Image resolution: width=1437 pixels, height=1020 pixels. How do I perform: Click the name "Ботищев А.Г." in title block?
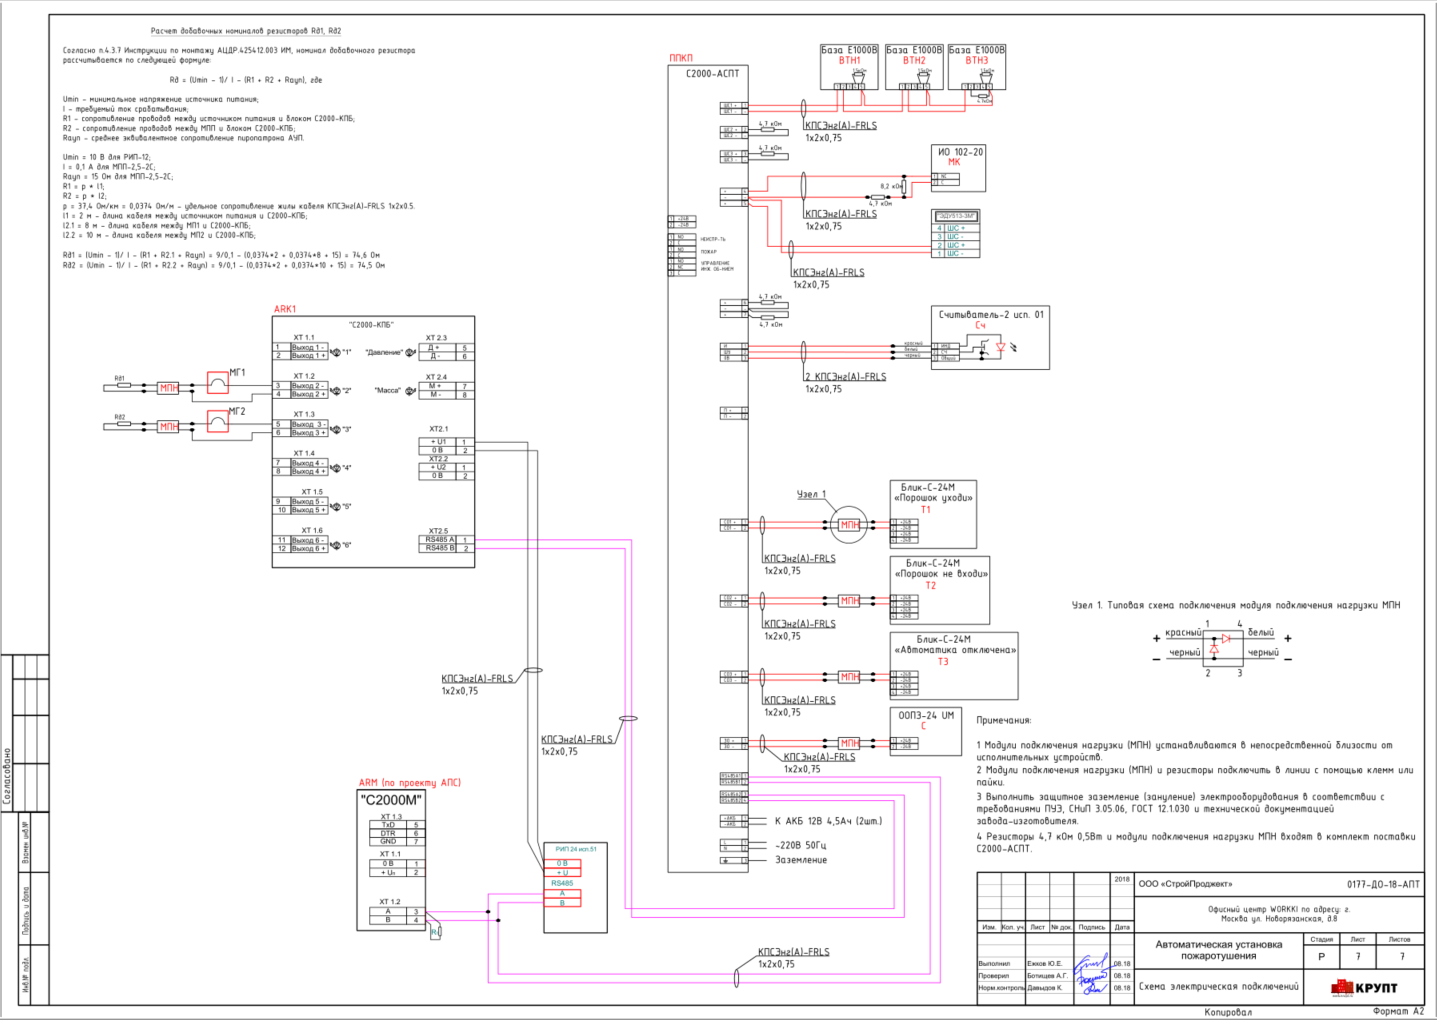click(1047, 976)
